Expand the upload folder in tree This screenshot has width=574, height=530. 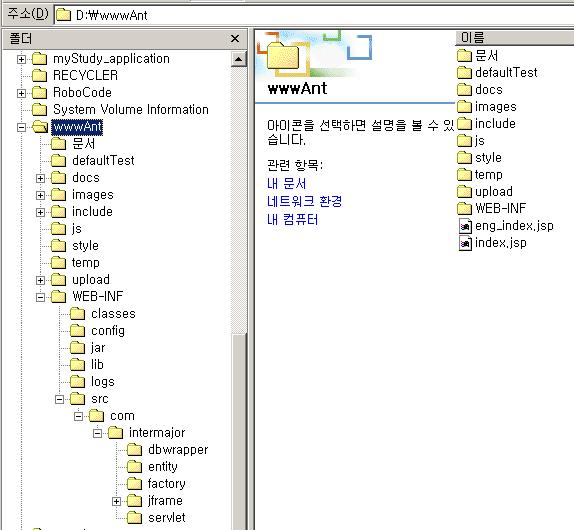41,280
